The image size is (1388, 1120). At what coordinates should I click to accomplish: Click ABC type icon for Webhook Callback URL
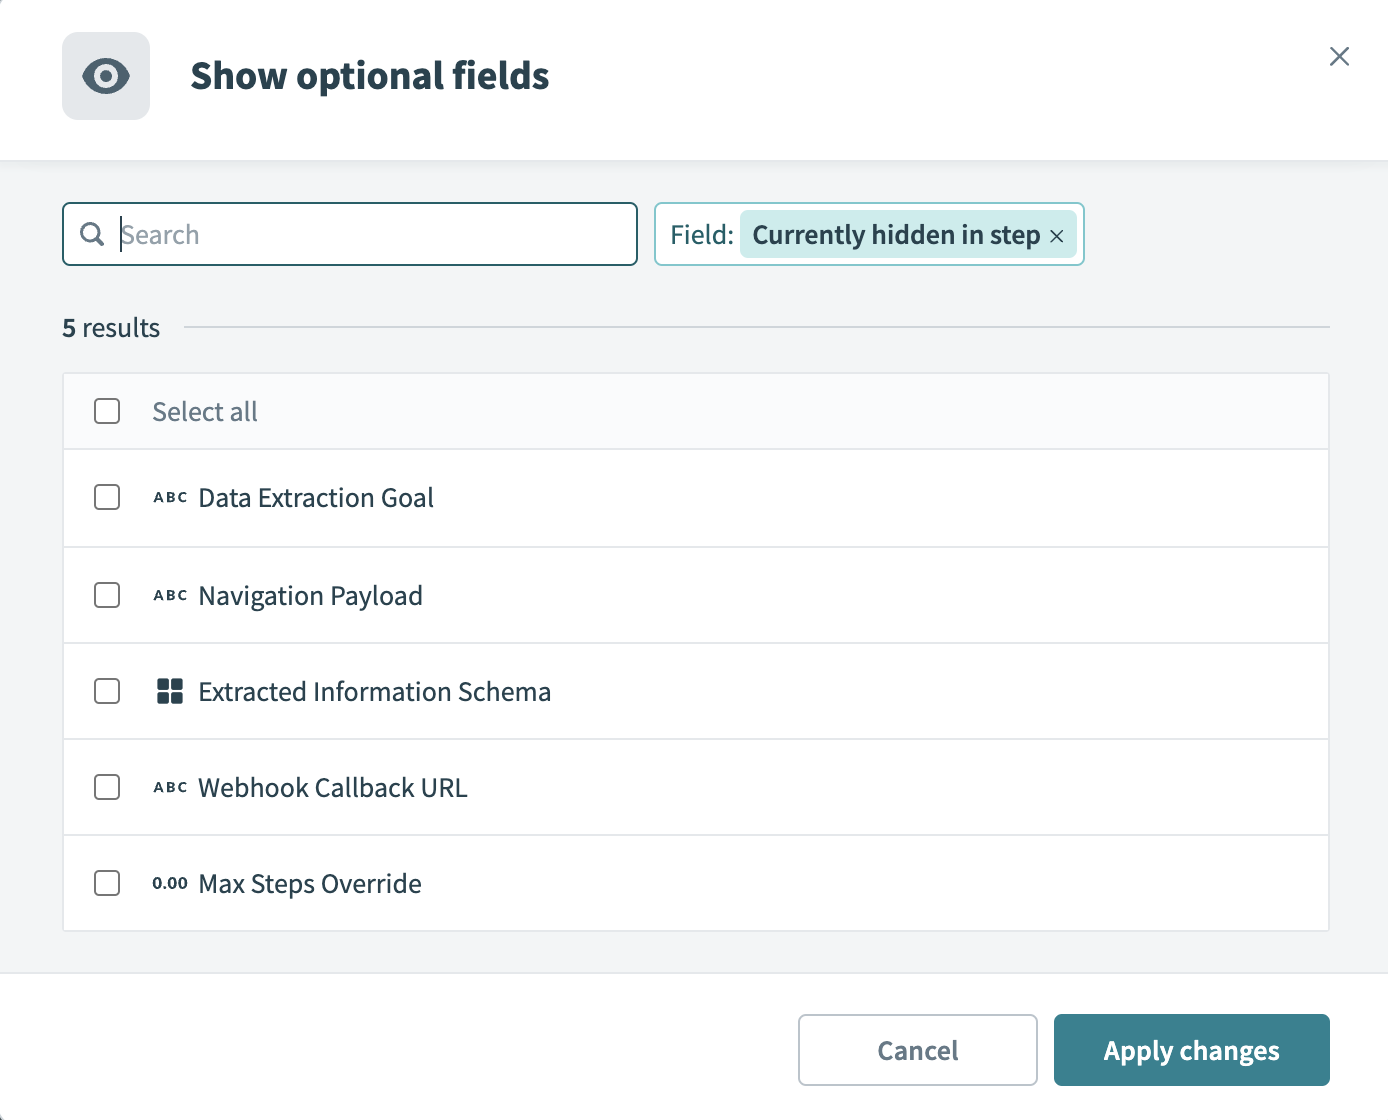170,788
